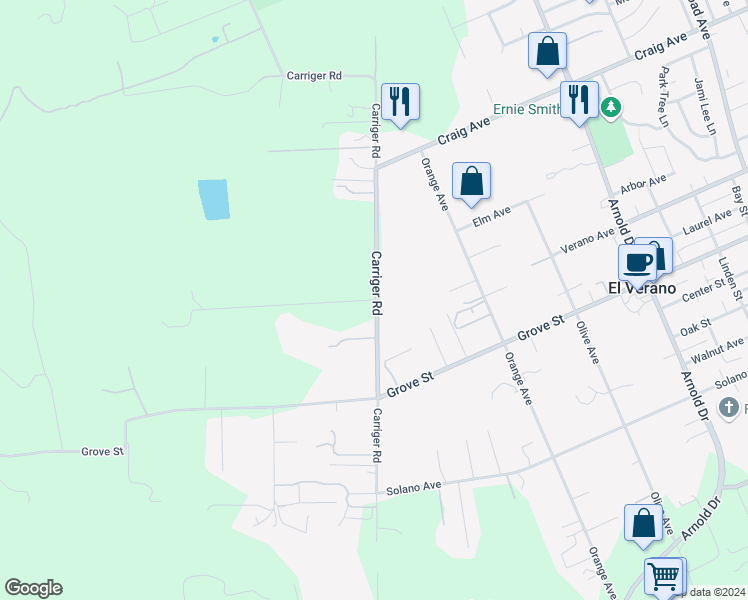Click the Laurel Ave street label
The image size is (748, 600).
pos(707,222)
